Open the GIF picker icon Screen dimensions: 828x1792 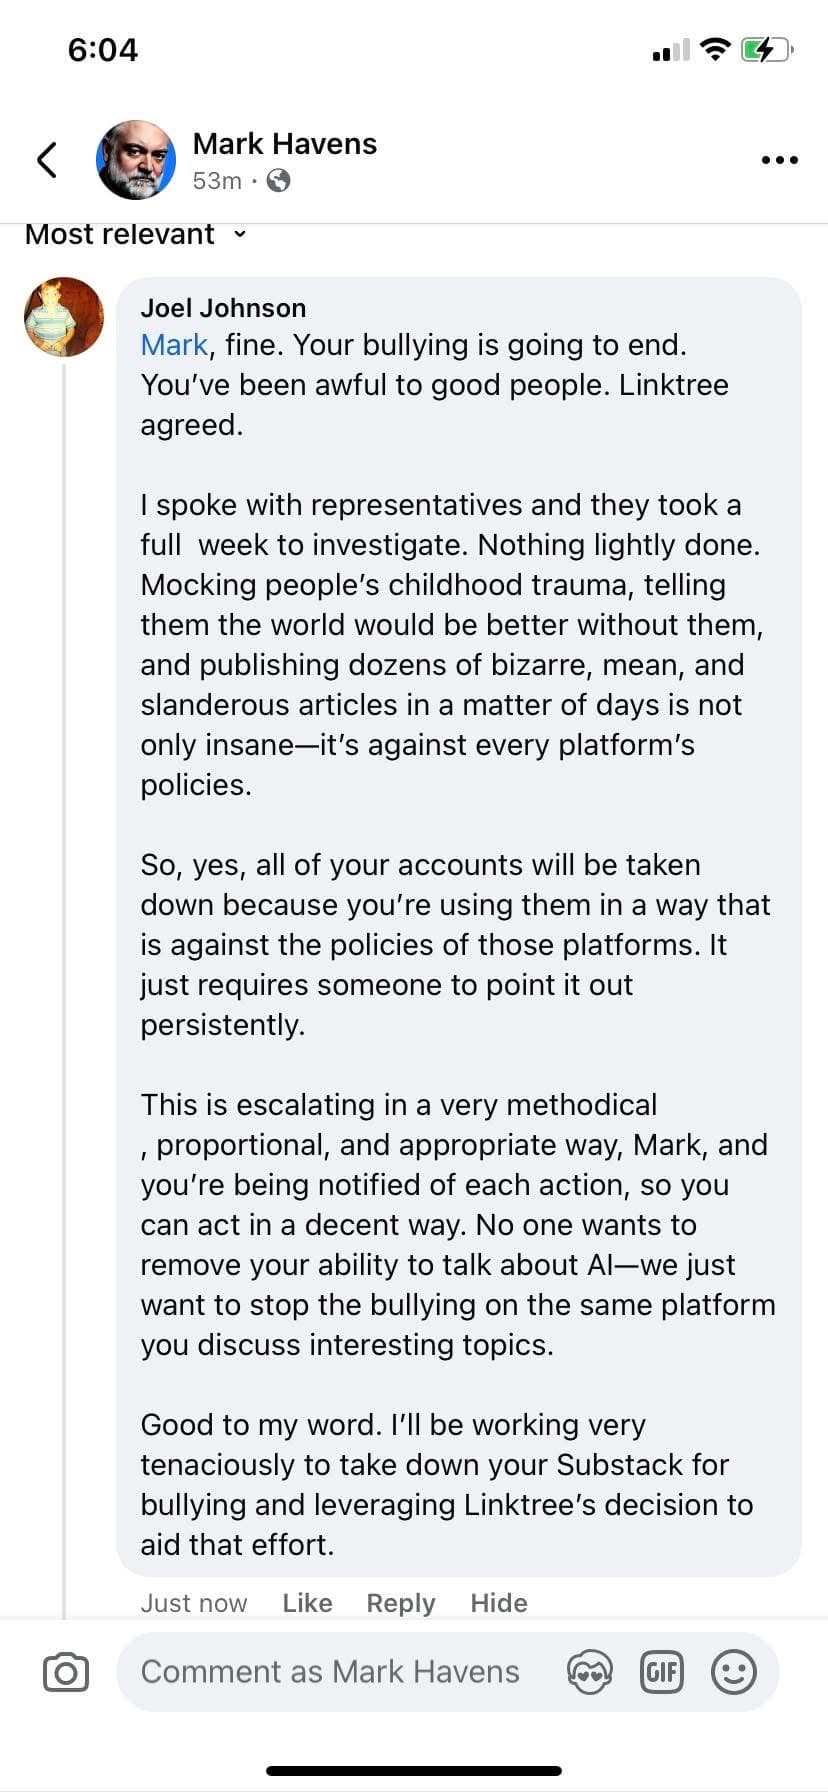(x=661, y=1672)
